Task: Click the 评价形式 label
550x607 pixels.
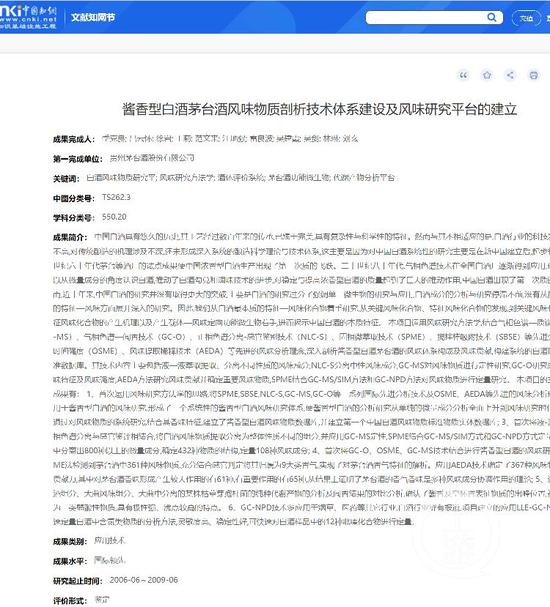Action: 70,601
